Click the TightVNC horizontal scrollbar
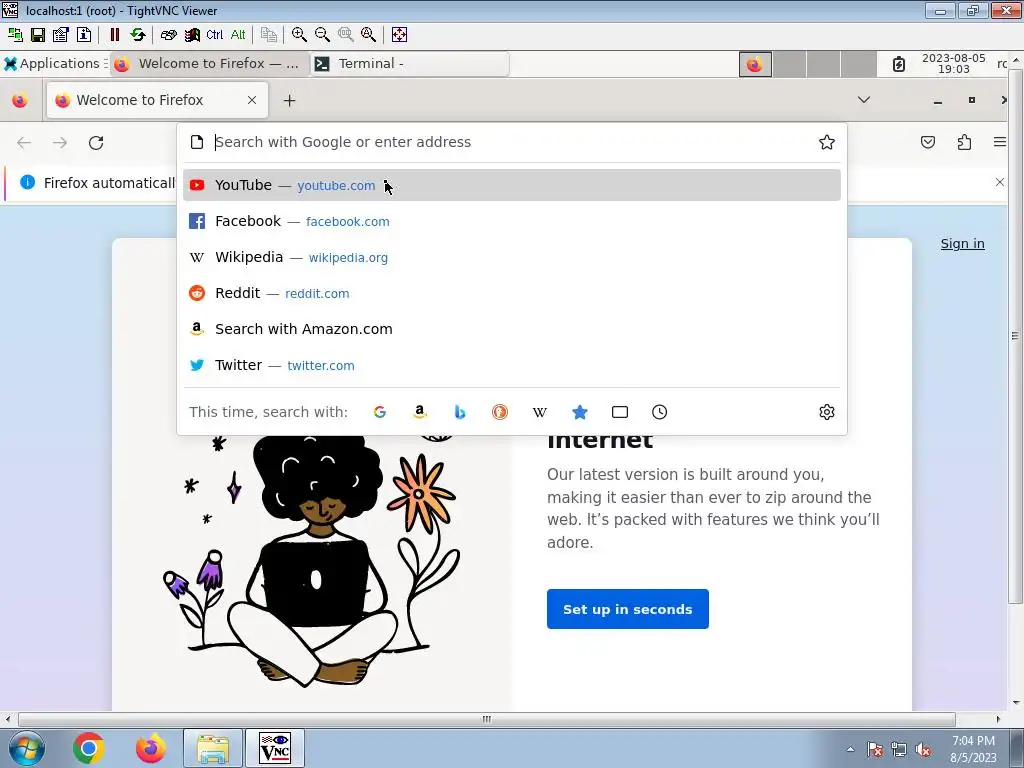This screenshot has height=768, width=1024. pos(487,719)
